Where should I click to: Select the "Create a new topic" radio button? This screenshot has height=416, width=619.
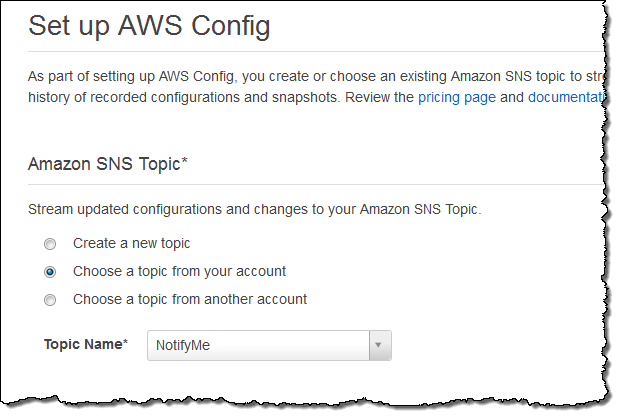pos(50,243)
